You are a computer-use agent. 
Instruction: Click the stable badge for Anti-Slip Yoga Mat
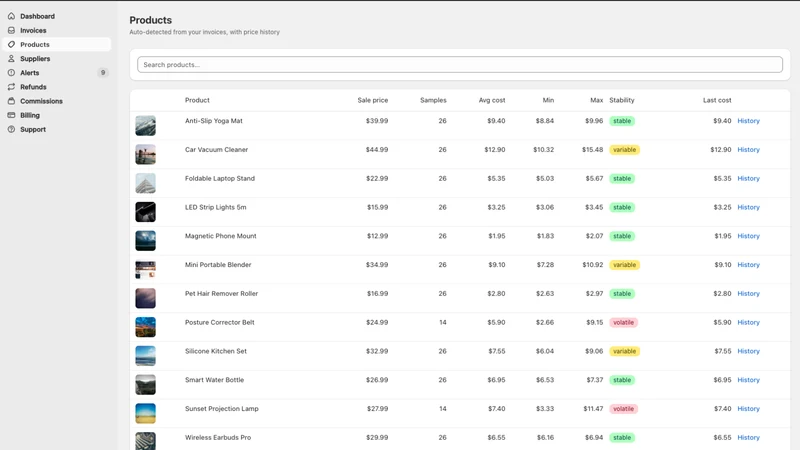pyautogui.click(x=622, y=121)
